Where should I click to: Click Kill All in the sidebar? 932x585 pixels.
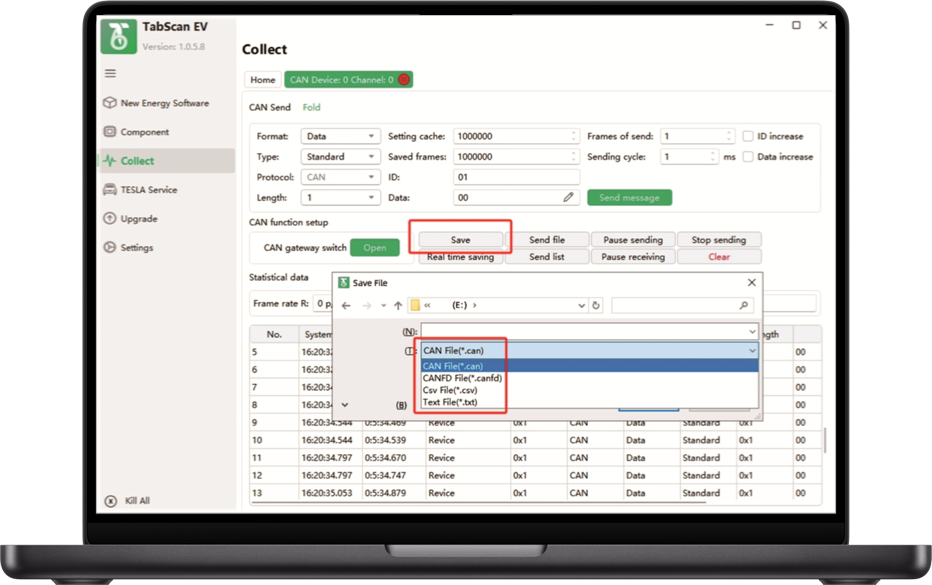[x=127, y=501]
